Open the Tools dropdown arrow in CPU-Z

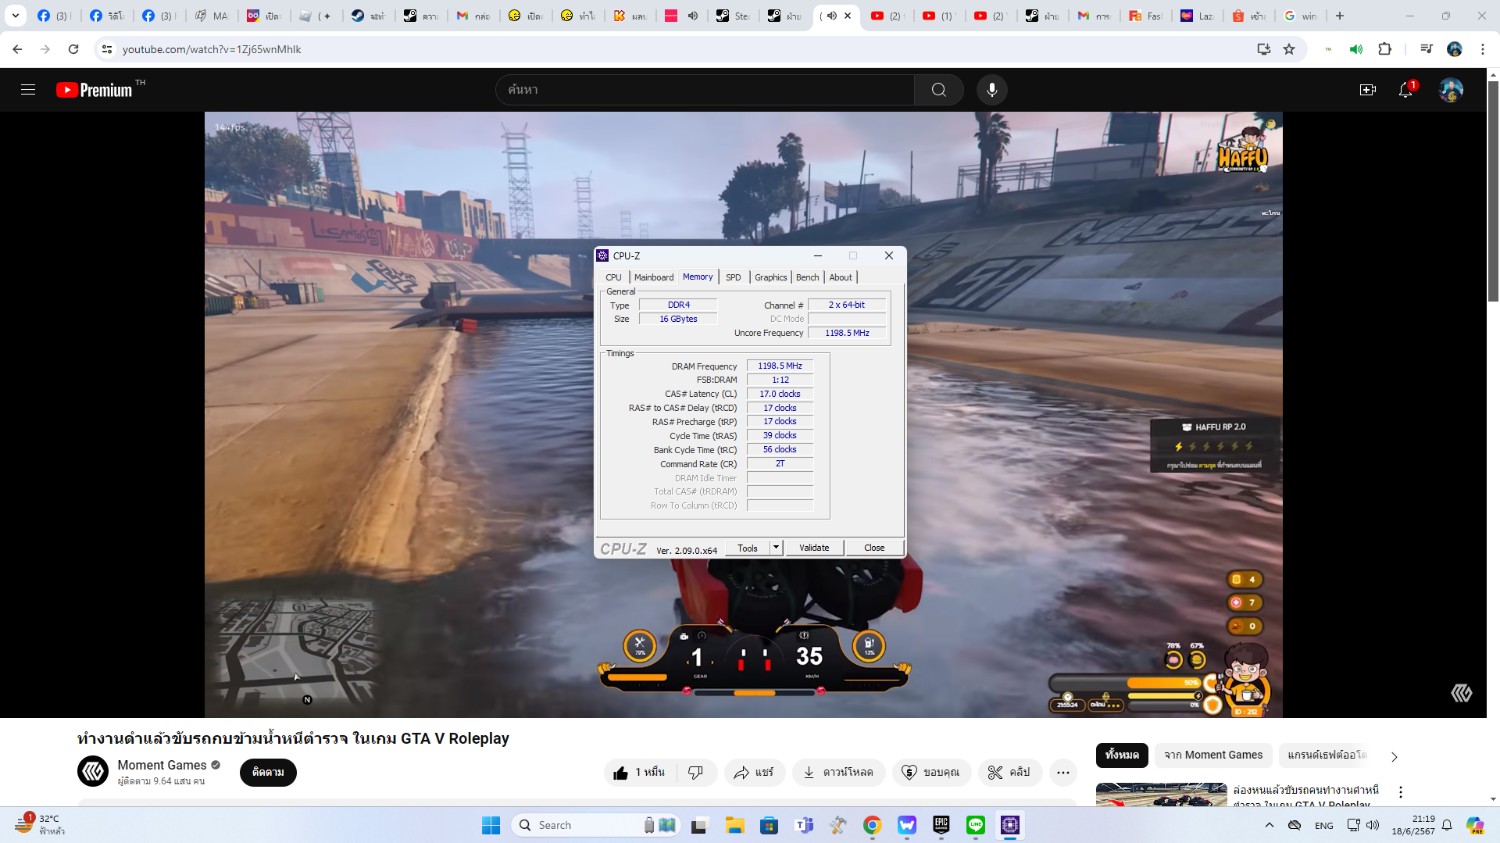[x=775, y=548]
